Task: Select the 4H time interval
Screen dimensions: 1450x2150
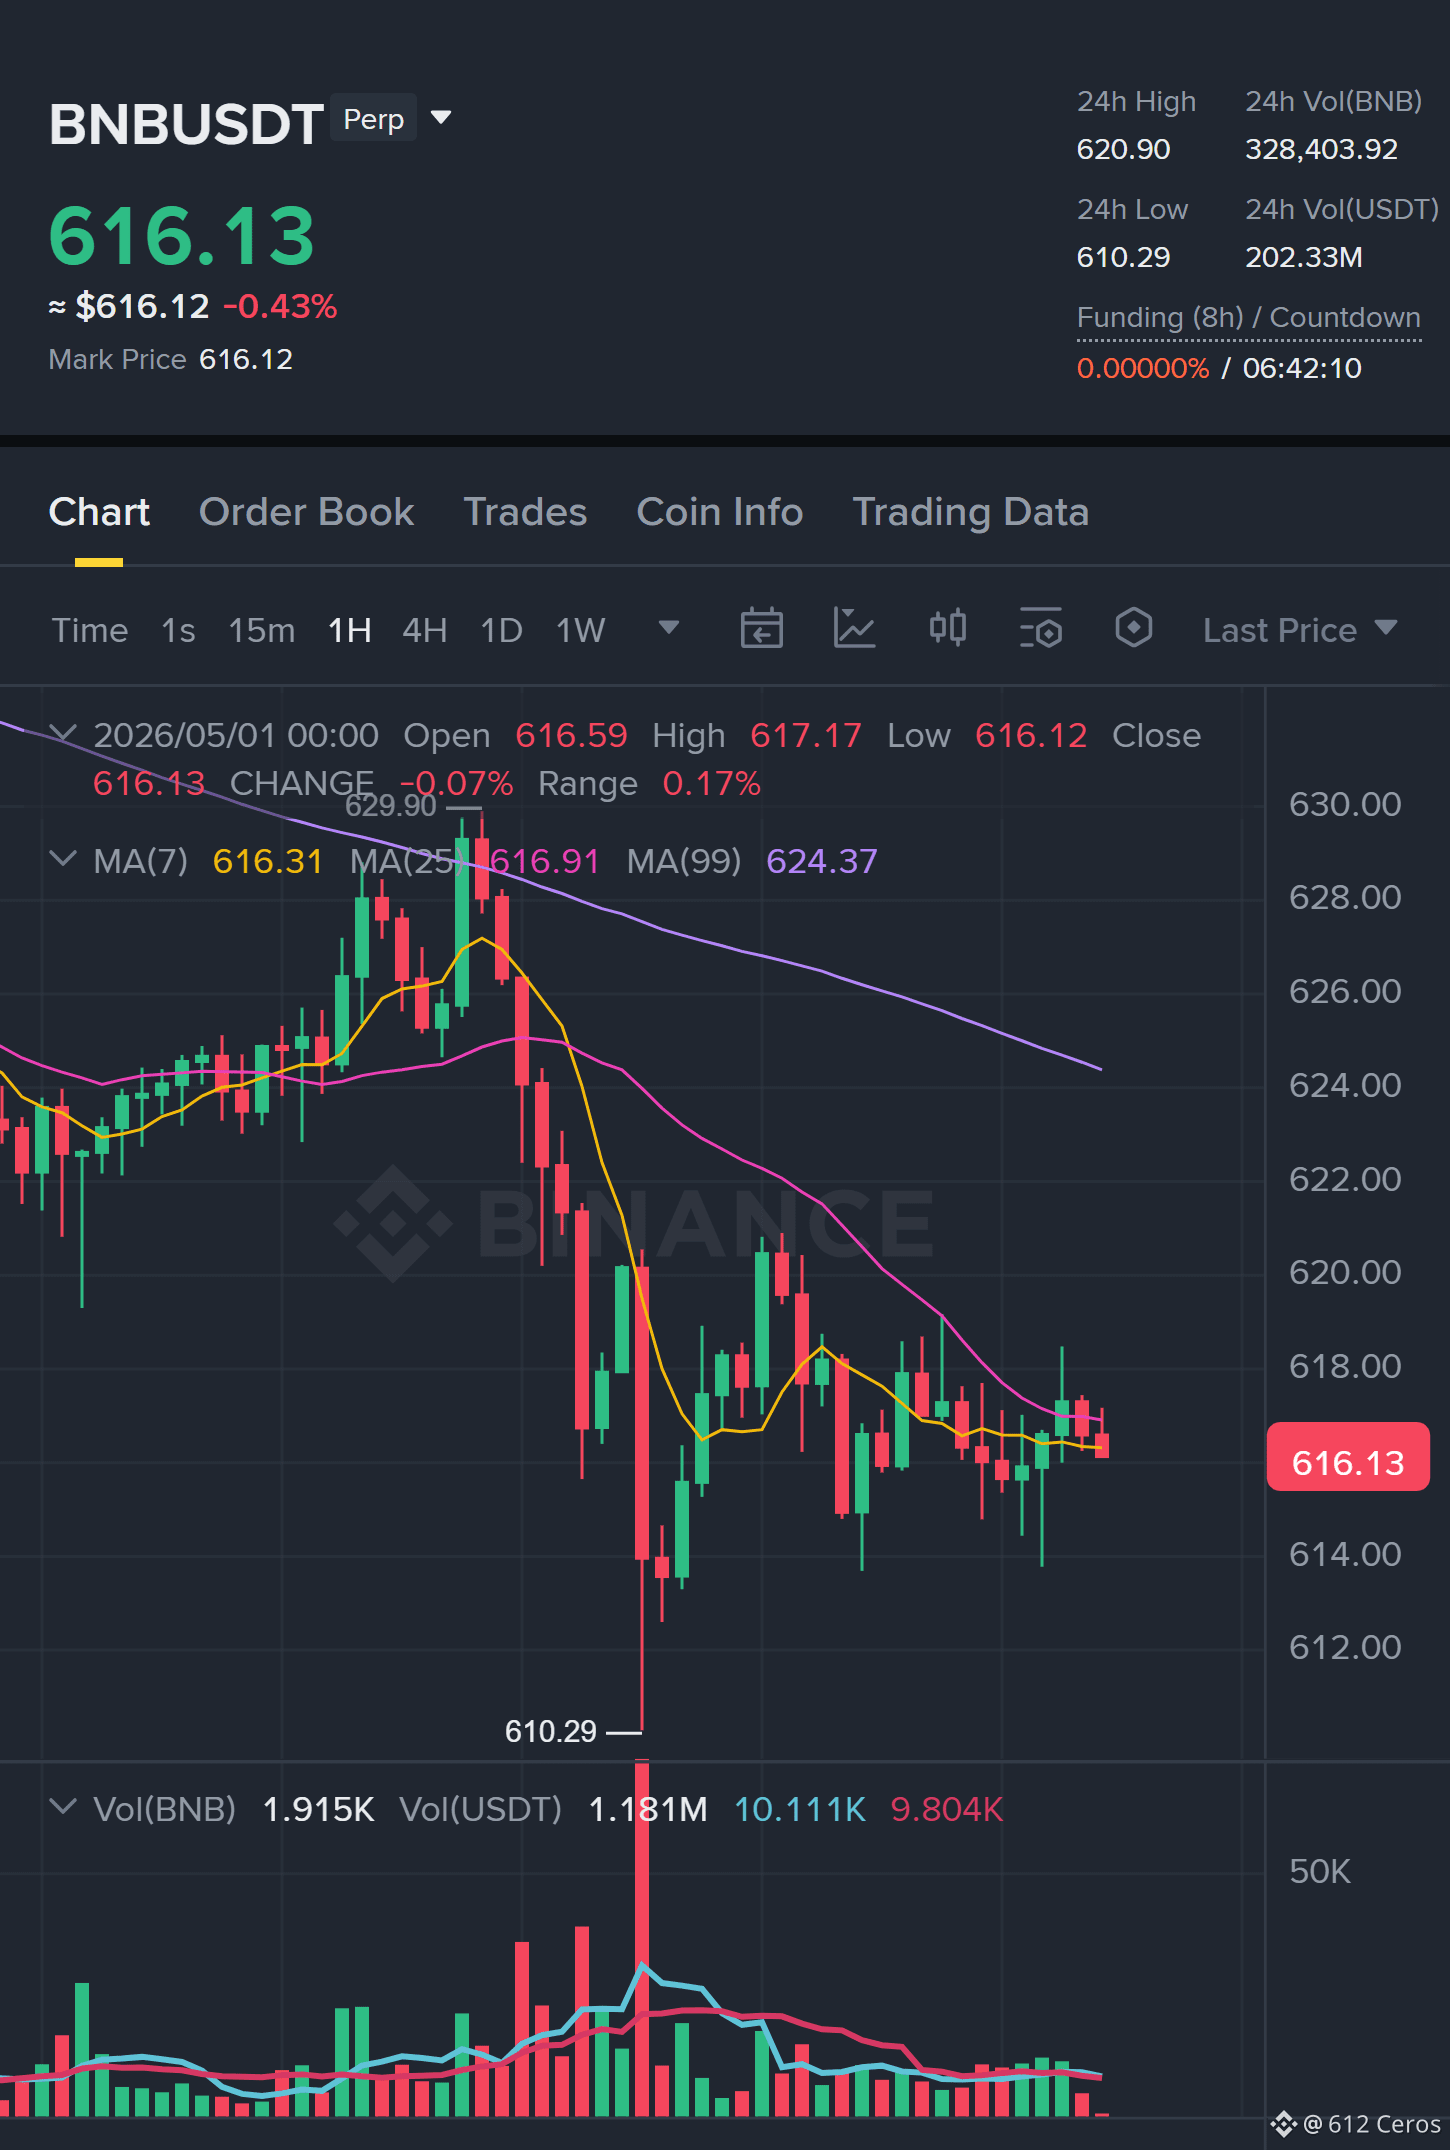Action: click(x=425, y=630)
